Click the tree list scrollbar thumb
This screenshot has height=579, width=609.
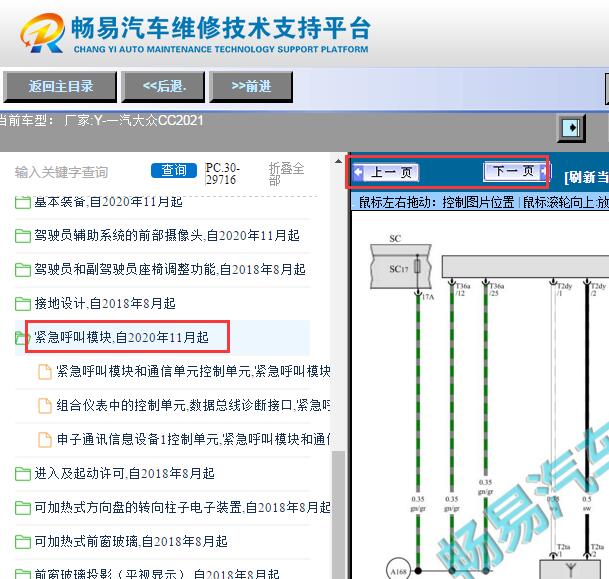pyautogui.click(x=339, y=515)
